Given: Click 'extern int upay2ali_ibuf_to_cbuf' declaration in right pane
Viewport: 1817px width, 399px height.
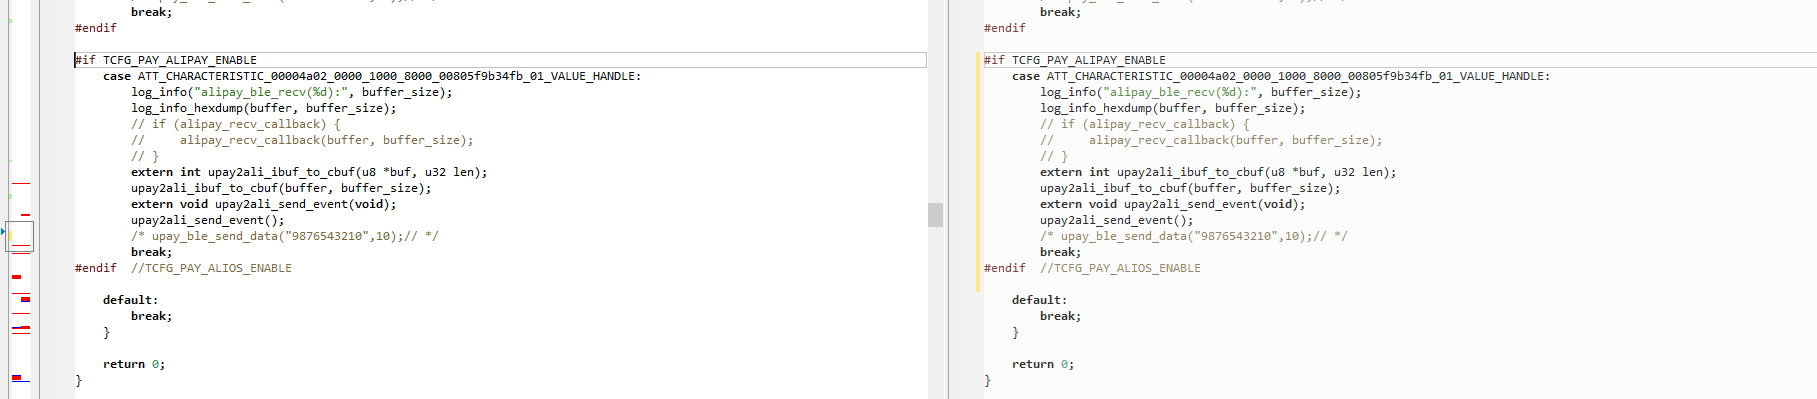Looking at the screenshot, I should [1218, 172].
